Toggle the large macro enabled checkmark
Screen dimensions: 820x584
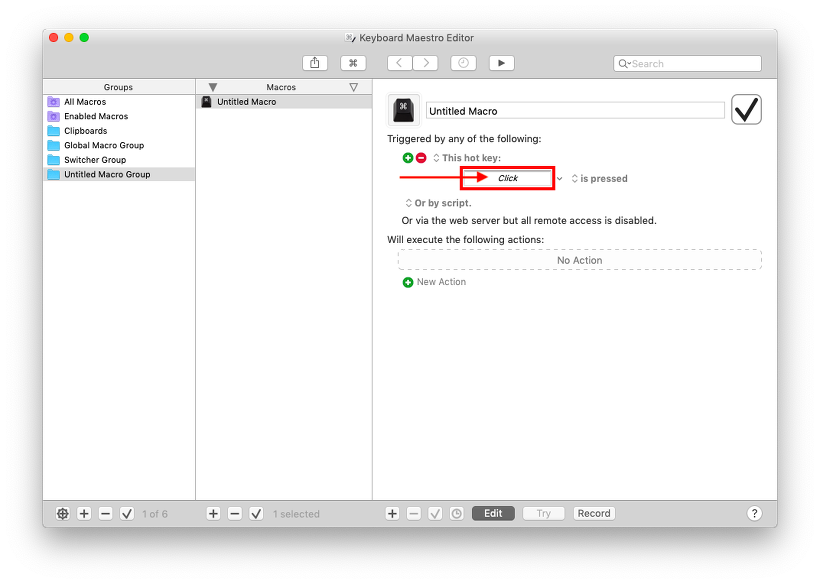tap(746, 110)
